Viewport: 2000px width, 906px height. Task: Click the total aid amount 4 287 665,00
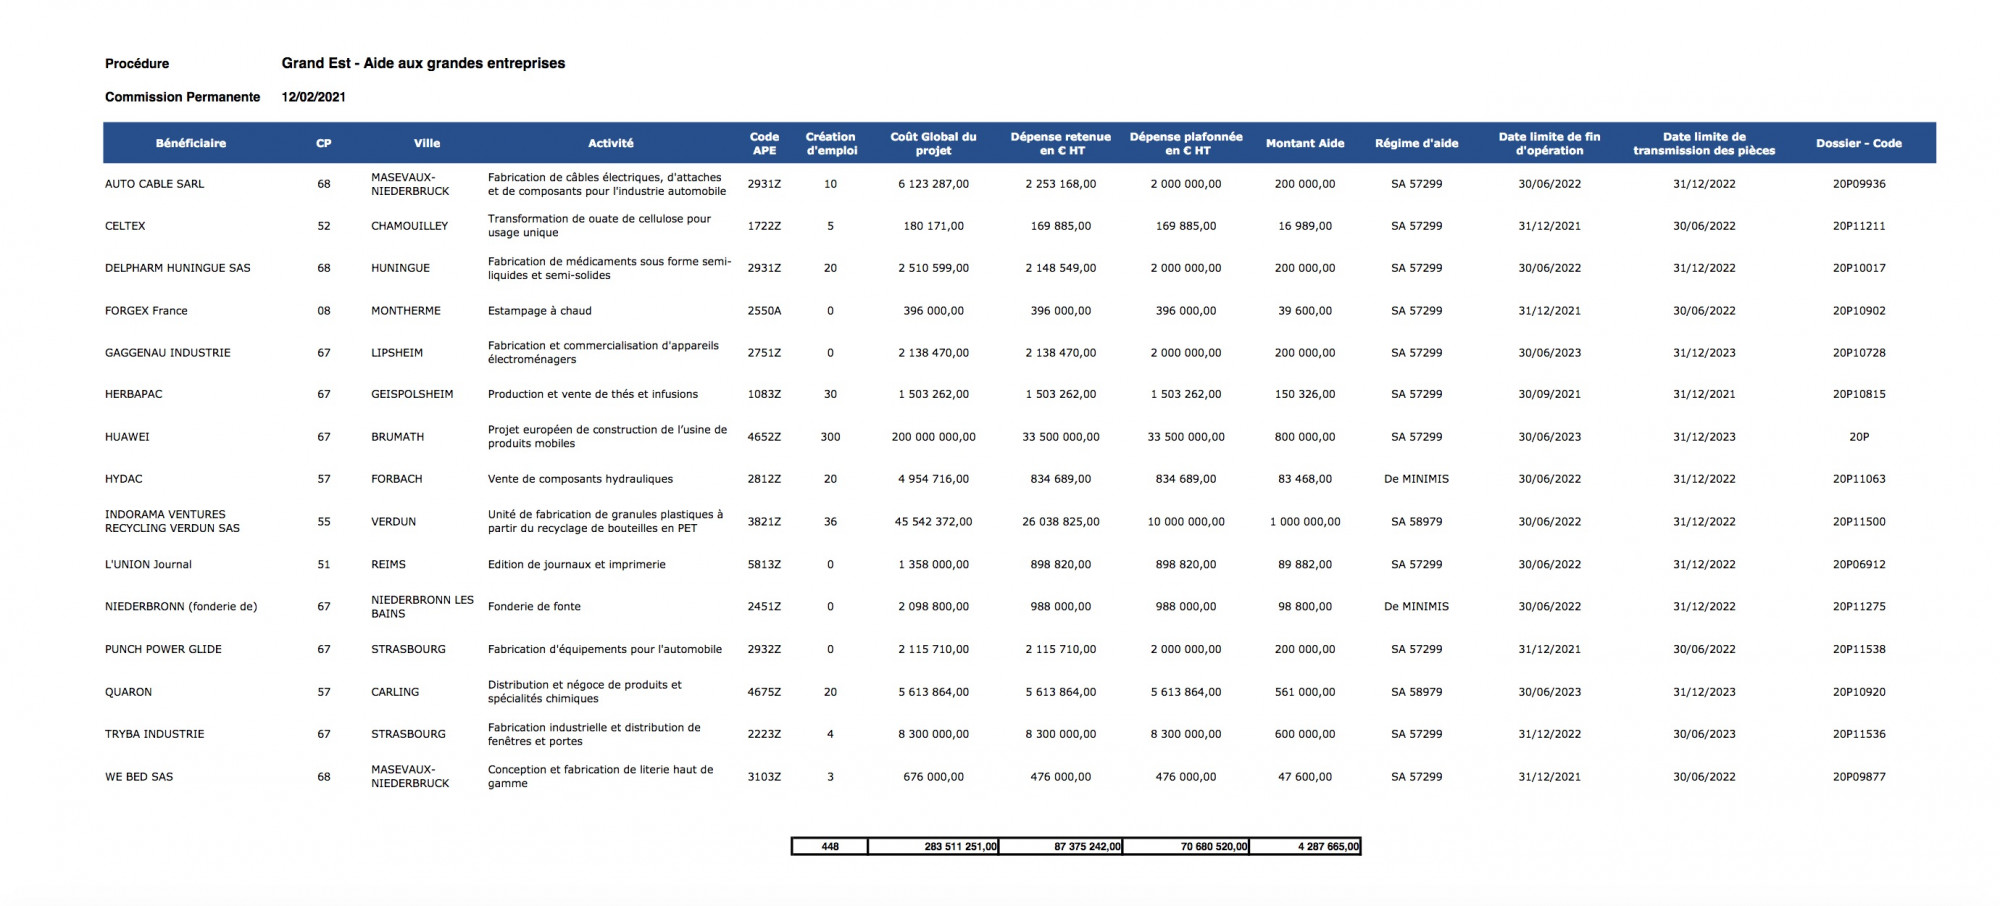tap(1329, 846)
